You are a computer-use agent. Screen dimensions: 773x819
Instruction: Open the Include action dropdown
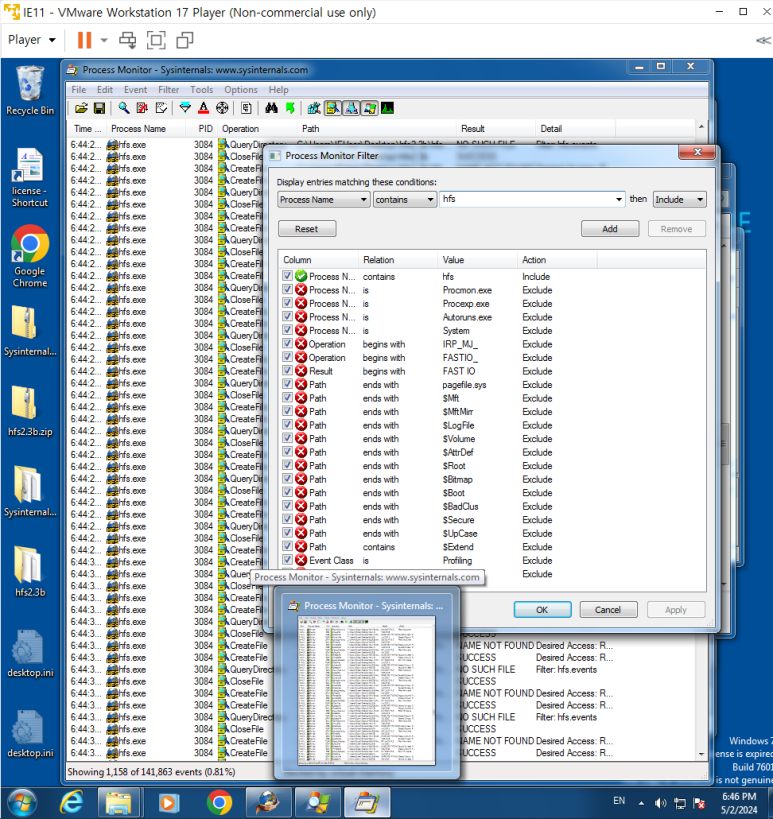680,200
